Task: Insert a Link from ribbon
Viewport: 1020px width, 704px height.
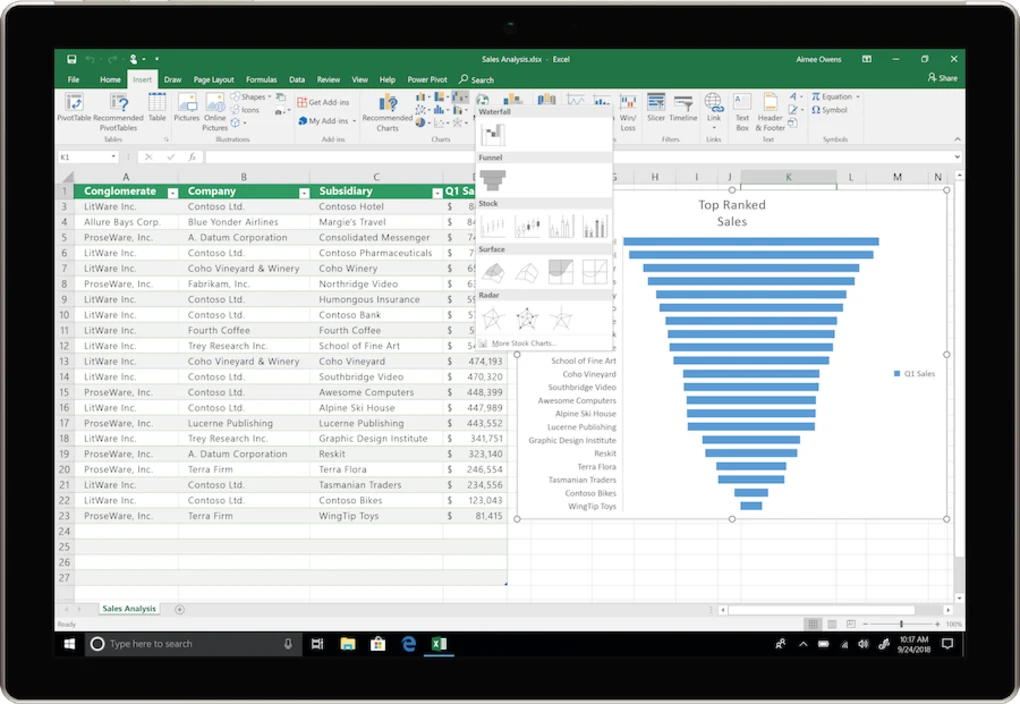Action: click(x=714, y=108)
